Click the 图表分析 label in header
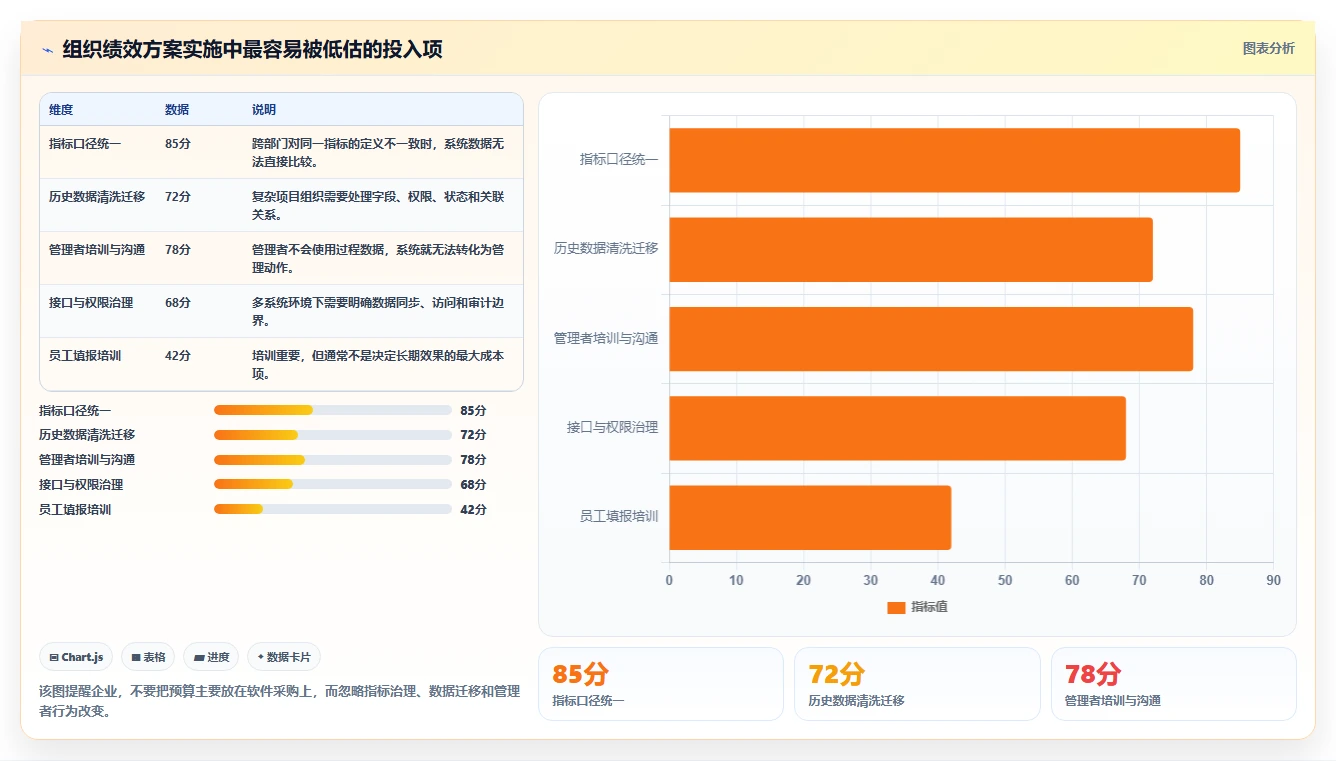1336x761 pixels. point(1268,48)
